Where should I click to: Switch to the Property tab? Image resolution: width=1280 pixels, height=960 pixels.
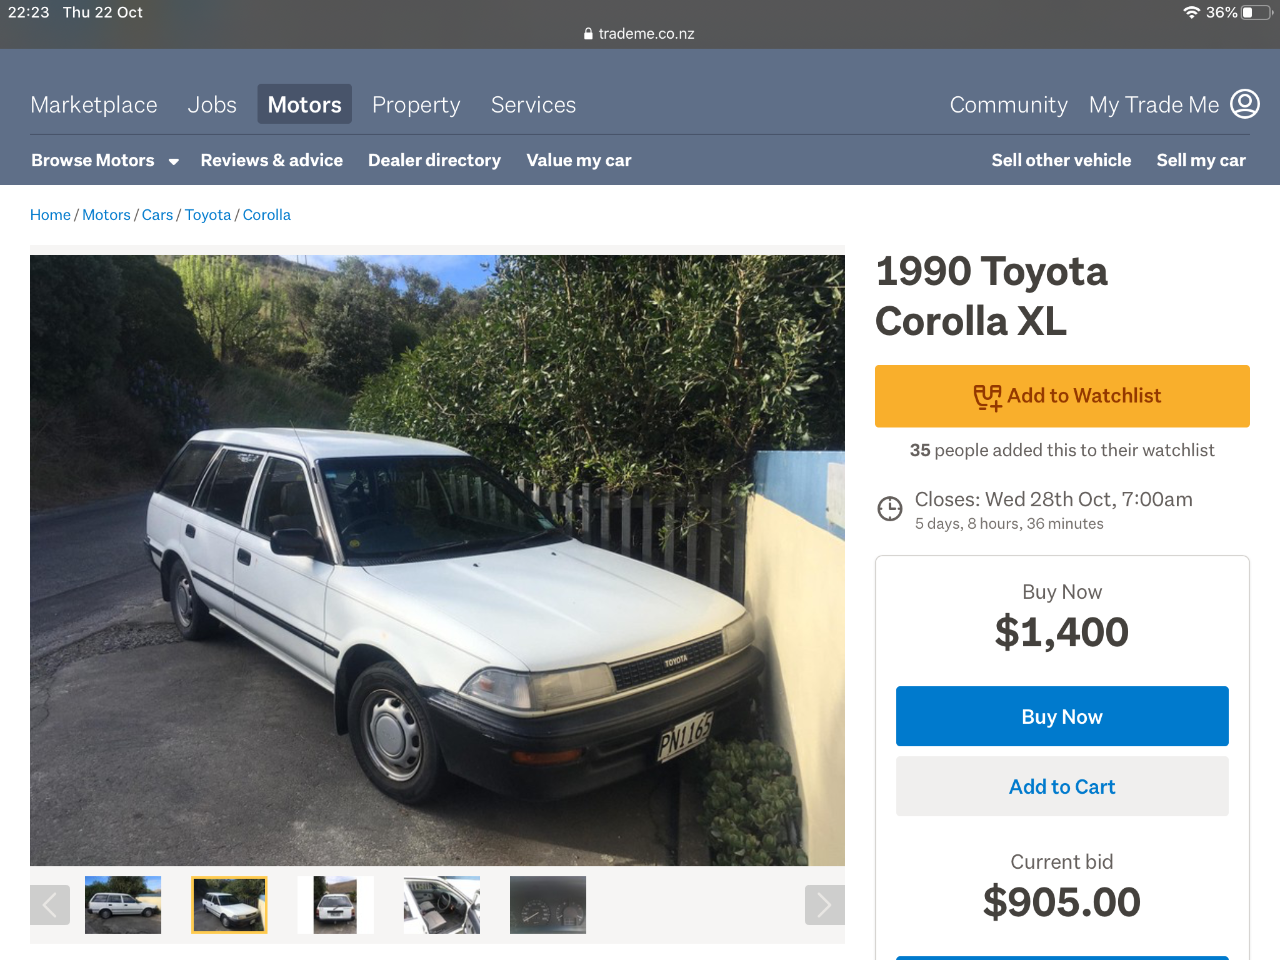click(x=416, y=105)
